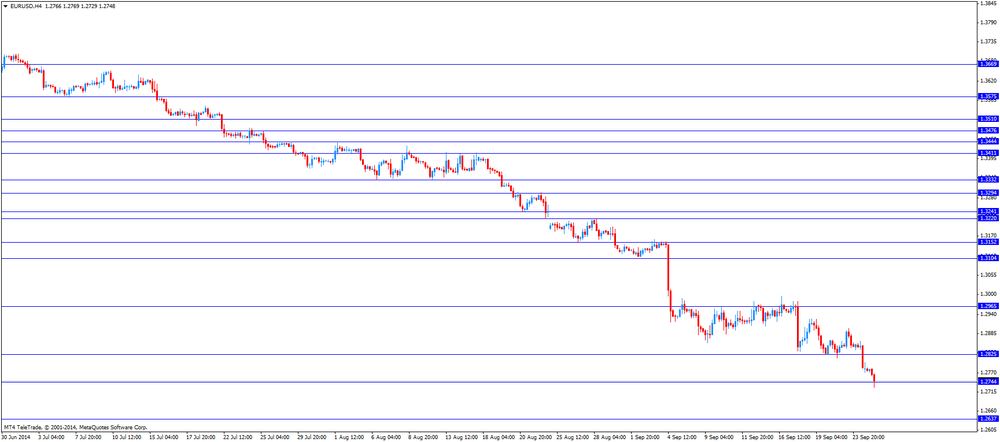The height and width of the screenshot is (442, 1000).
Task: Select the 1.3241 horizontal line price tag
Action: (988, 211)
